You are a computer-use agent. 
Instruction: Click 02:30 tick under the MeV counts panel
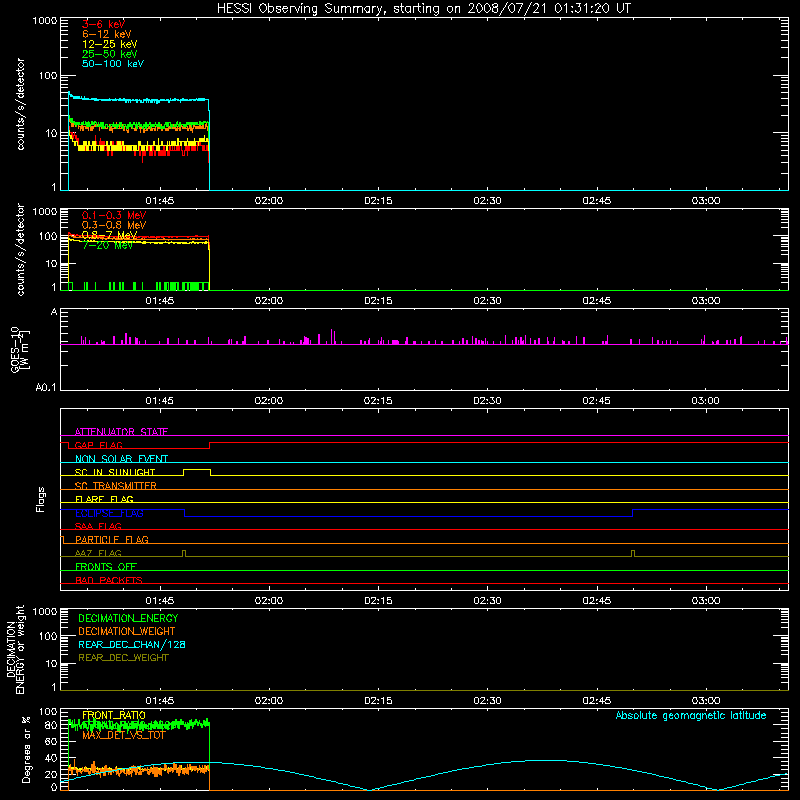487,301
